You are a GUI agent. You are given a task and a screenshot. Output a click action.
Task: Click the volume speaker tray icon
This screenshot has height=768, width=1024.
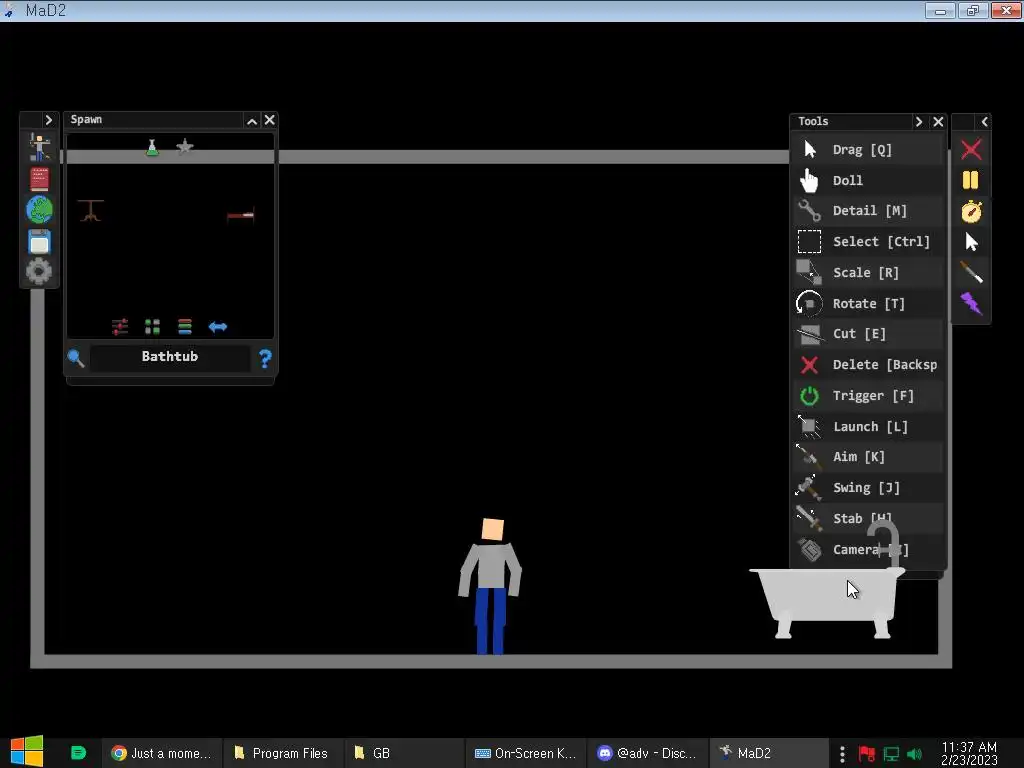point(915,754)
